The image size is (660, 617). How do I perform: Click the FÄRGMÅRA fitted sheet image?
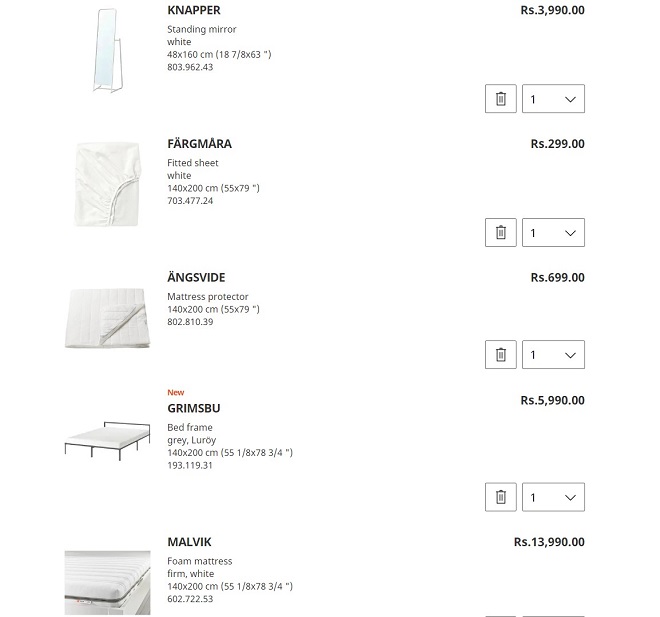coord(107,184)
